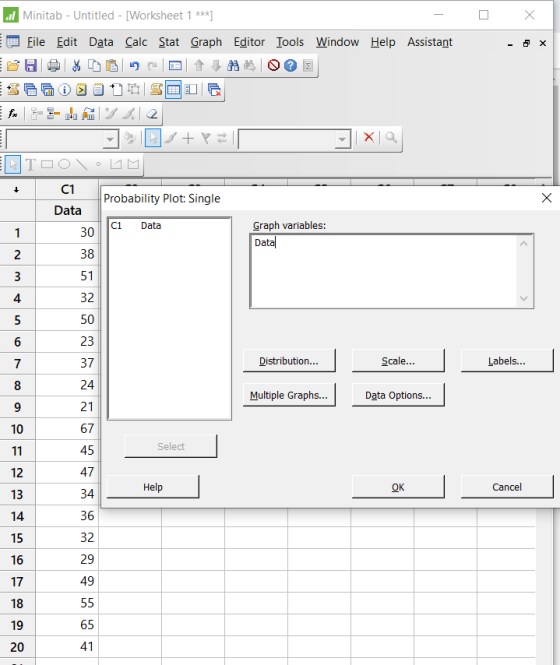
Task: Click the Graph variables scroll up arrow
Action: [x=524, y=243]
